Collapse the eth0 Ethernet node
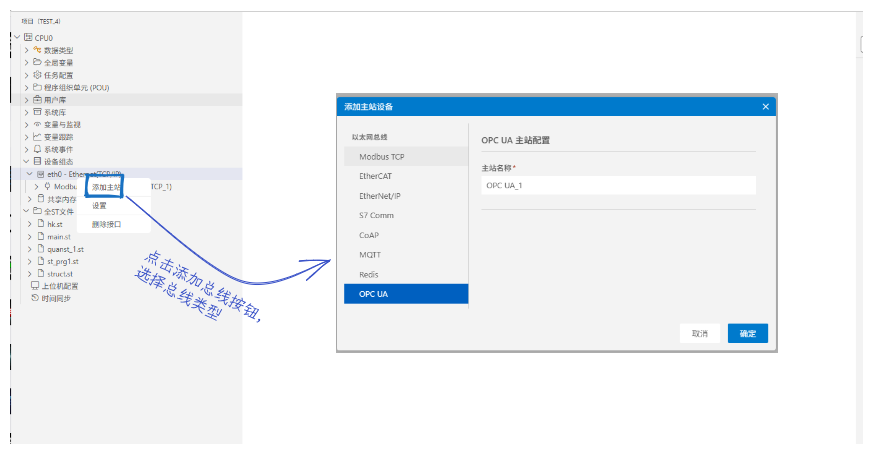This screenshot has width=873, height=454. click(30, 174)
